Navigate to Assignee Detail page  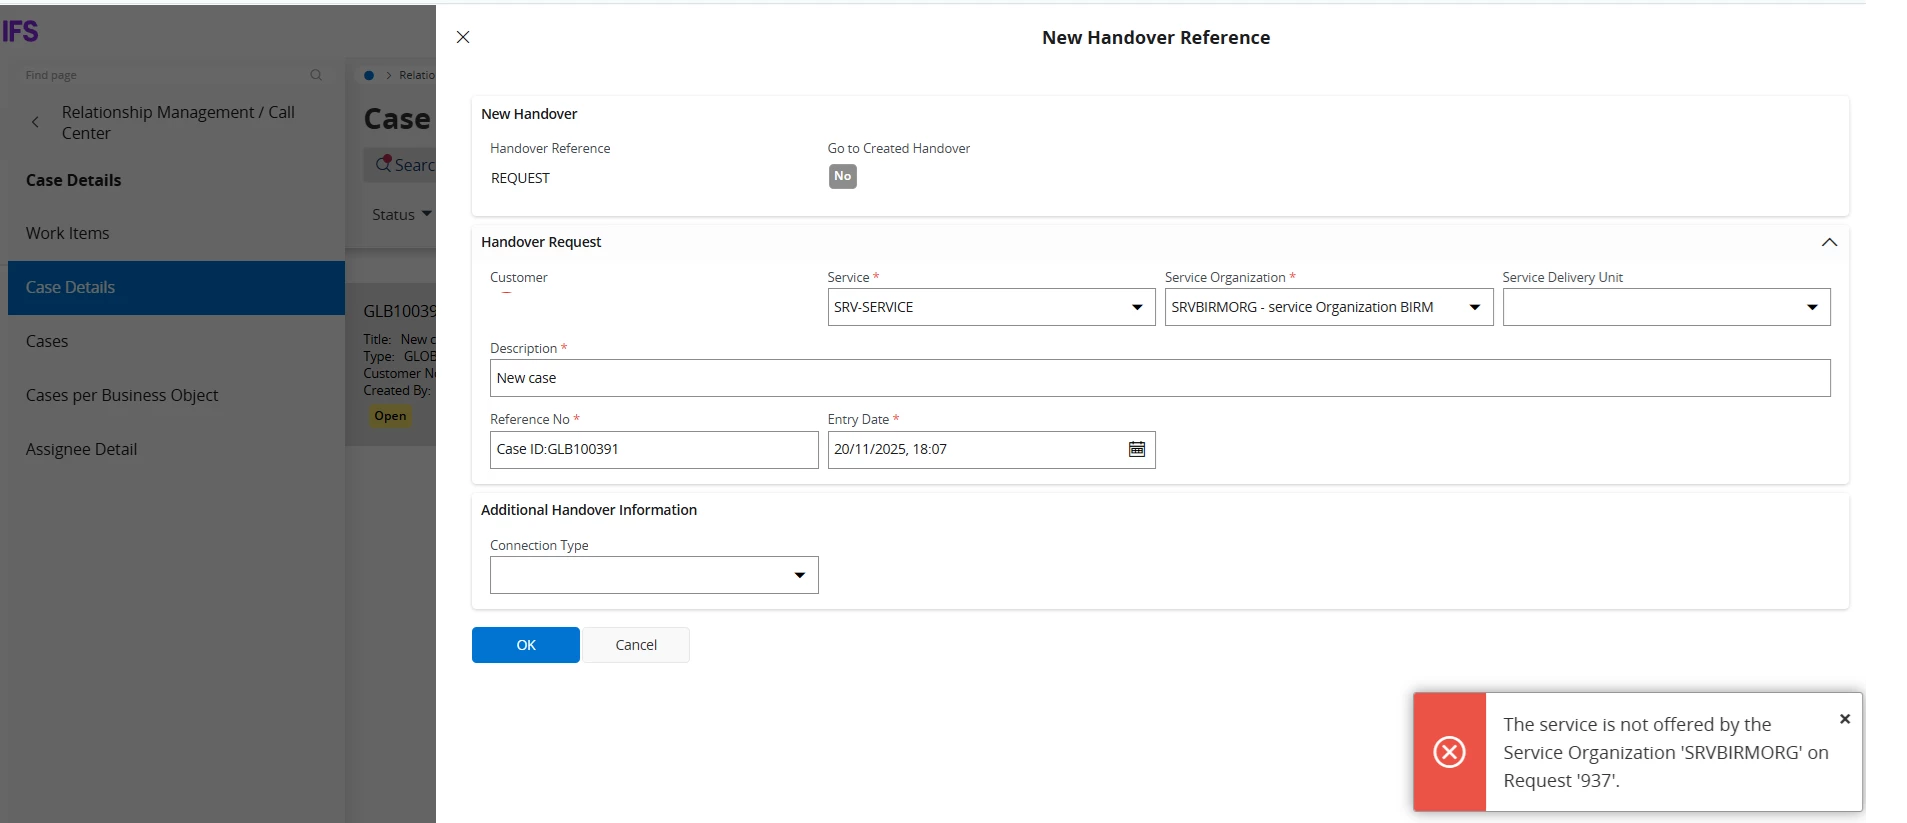(82, 449)
